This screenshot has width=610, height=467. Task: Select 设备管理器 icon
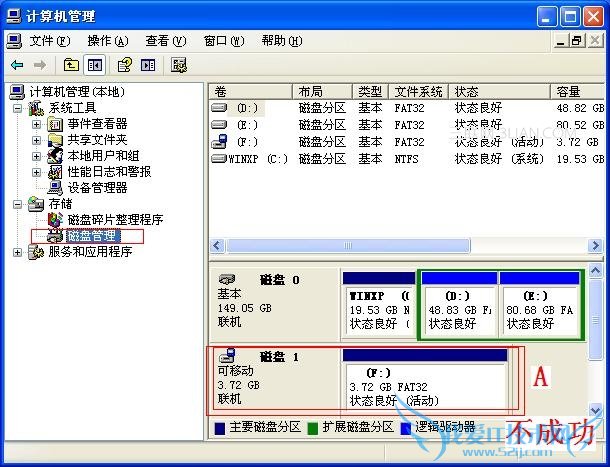[x=55, y=188]
